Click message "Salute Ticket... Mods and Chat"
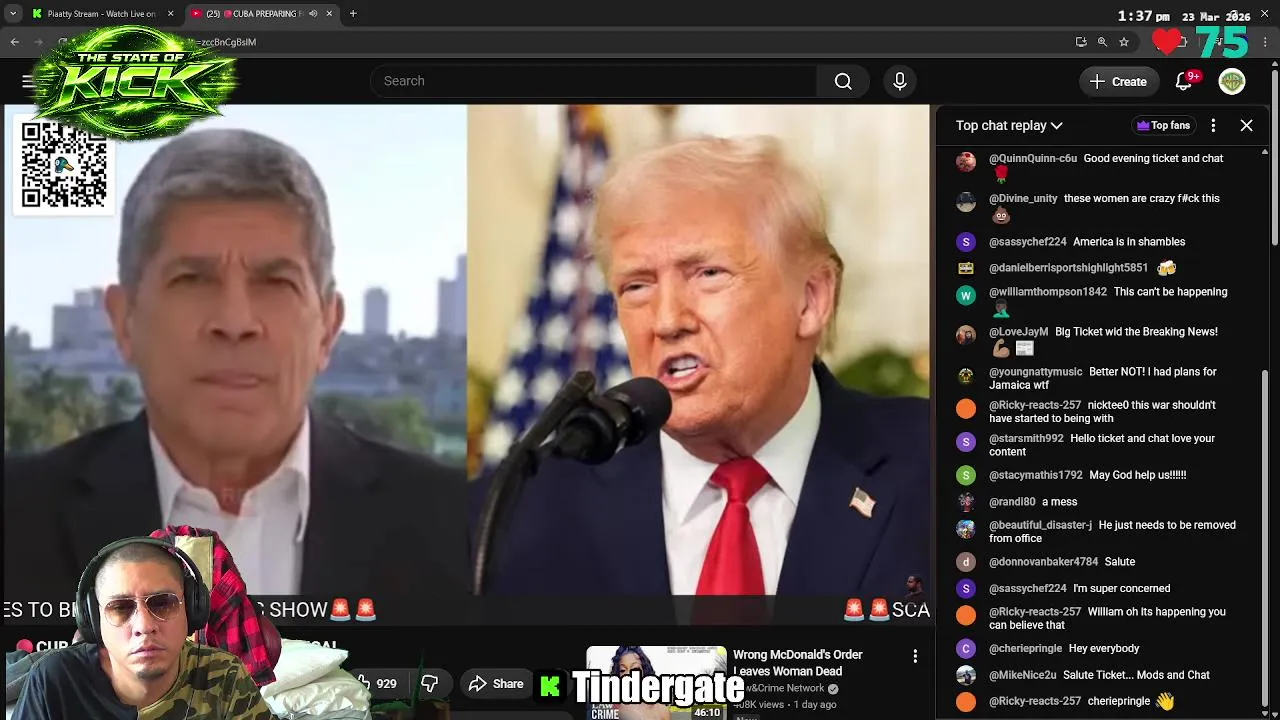The image size is (1280, 720). point(1136,675)
